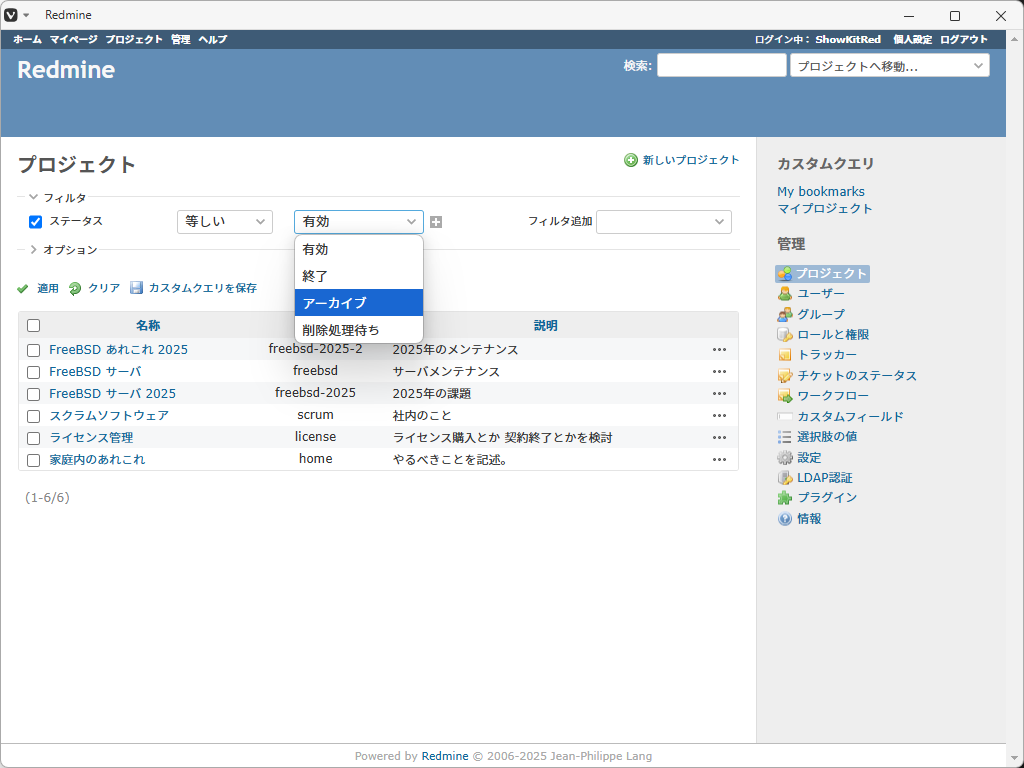The image size is (1024, 768).
Task: Collapse the フィルタ section
Action: tap(57, 197)
